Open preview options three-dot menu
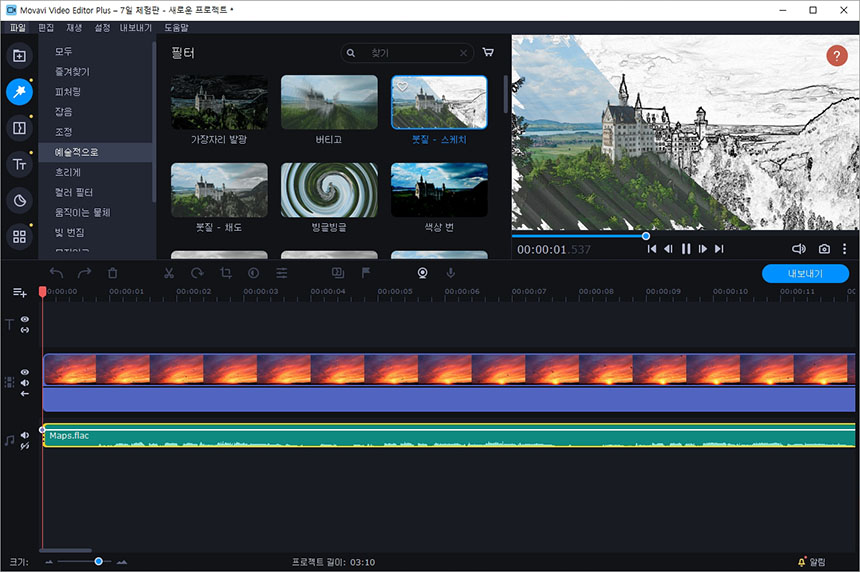This screenshot has height=572, width=860. 844,249
